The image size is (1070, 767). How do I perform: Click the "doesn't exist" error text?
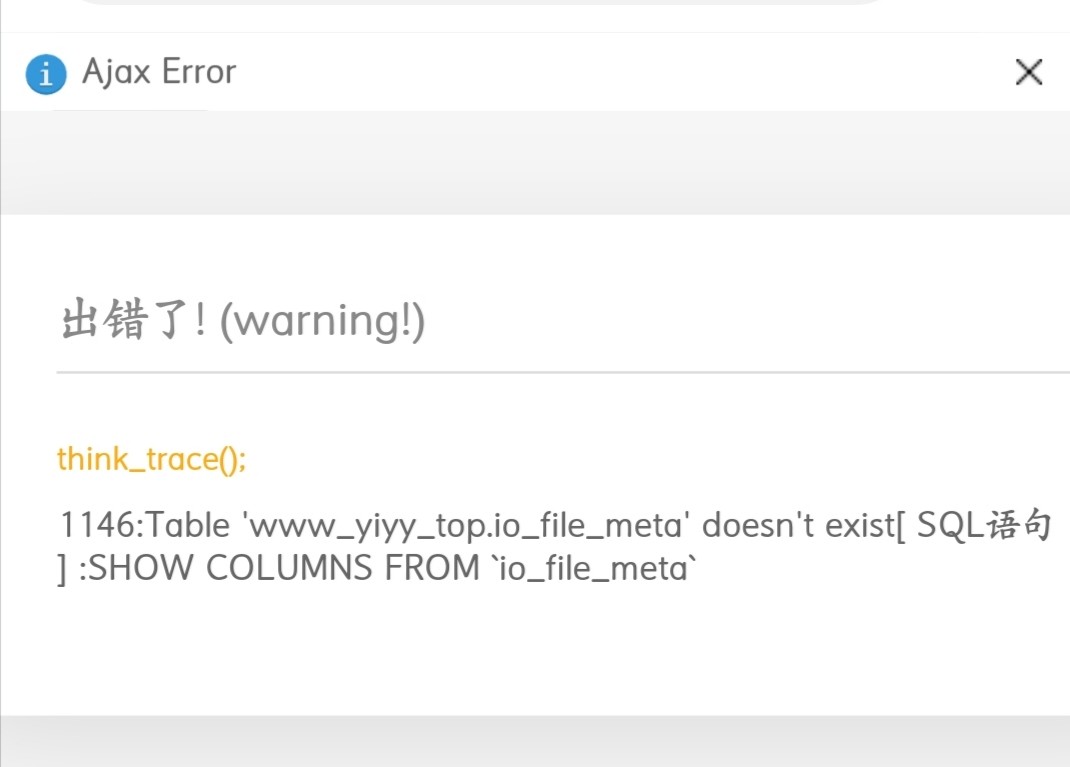click(x=798, y=525)
